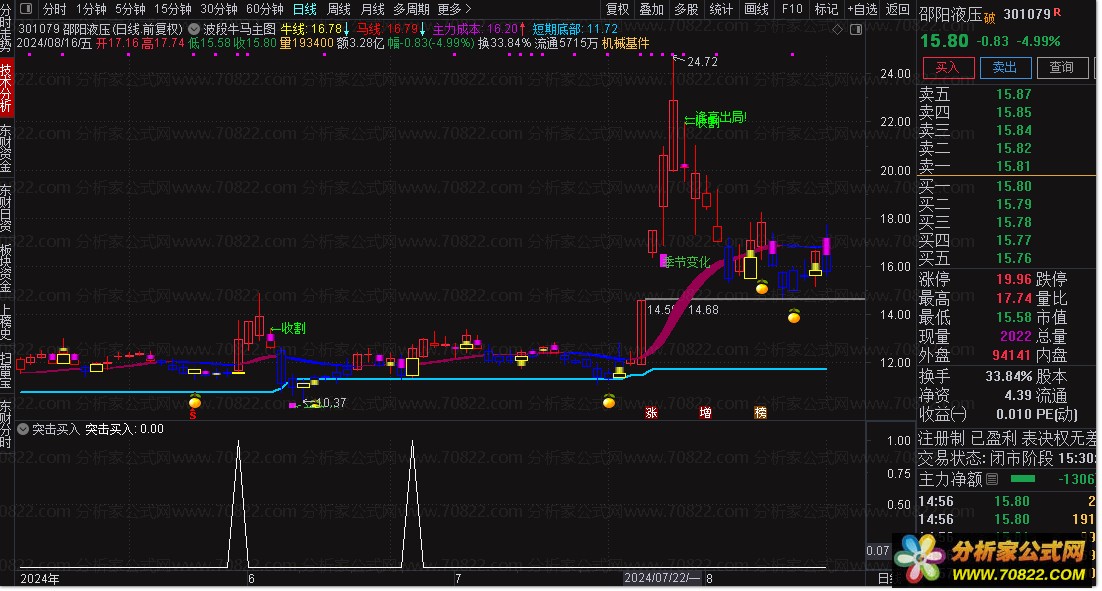This screenshot has width=1102, height=591.
Task: Click the 10.37 low price label
Action: [x=330, y=403]
